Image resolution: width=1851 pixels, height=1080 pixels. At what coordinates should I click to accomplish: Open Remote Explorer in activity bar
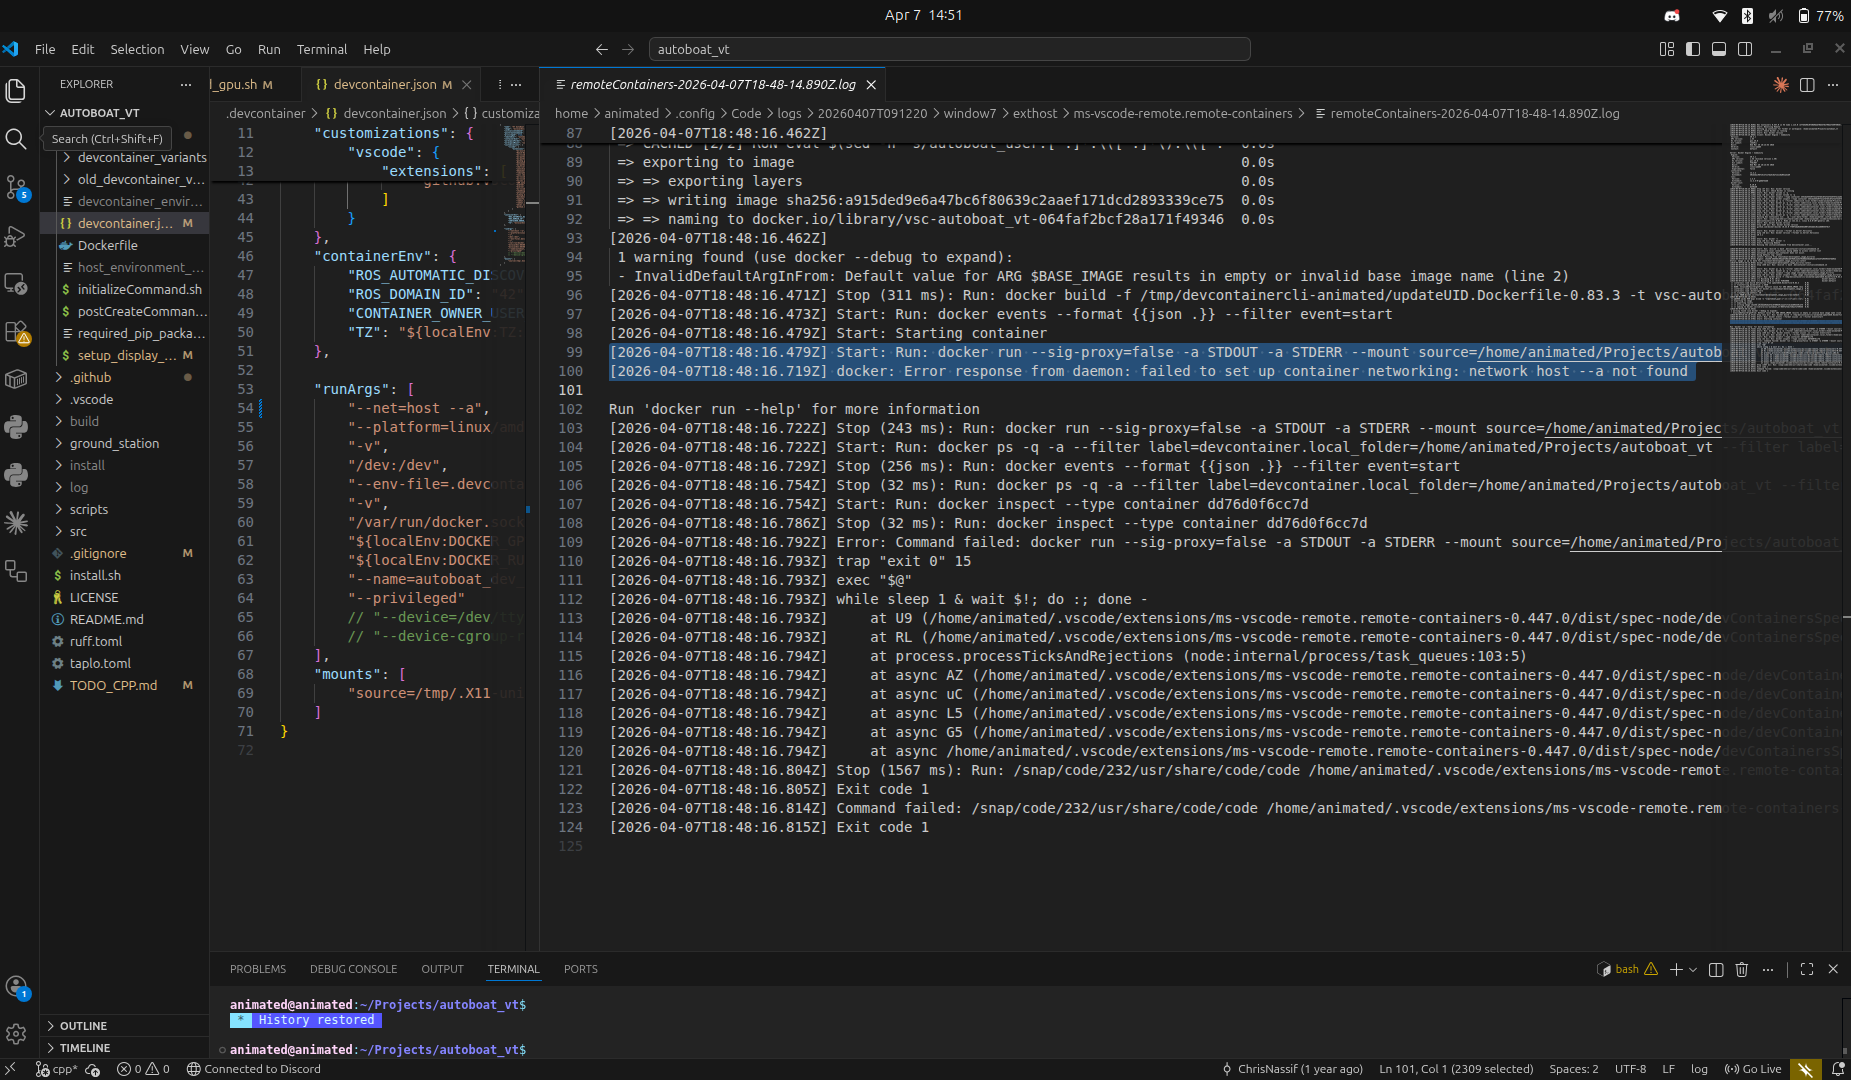(16, 284)
